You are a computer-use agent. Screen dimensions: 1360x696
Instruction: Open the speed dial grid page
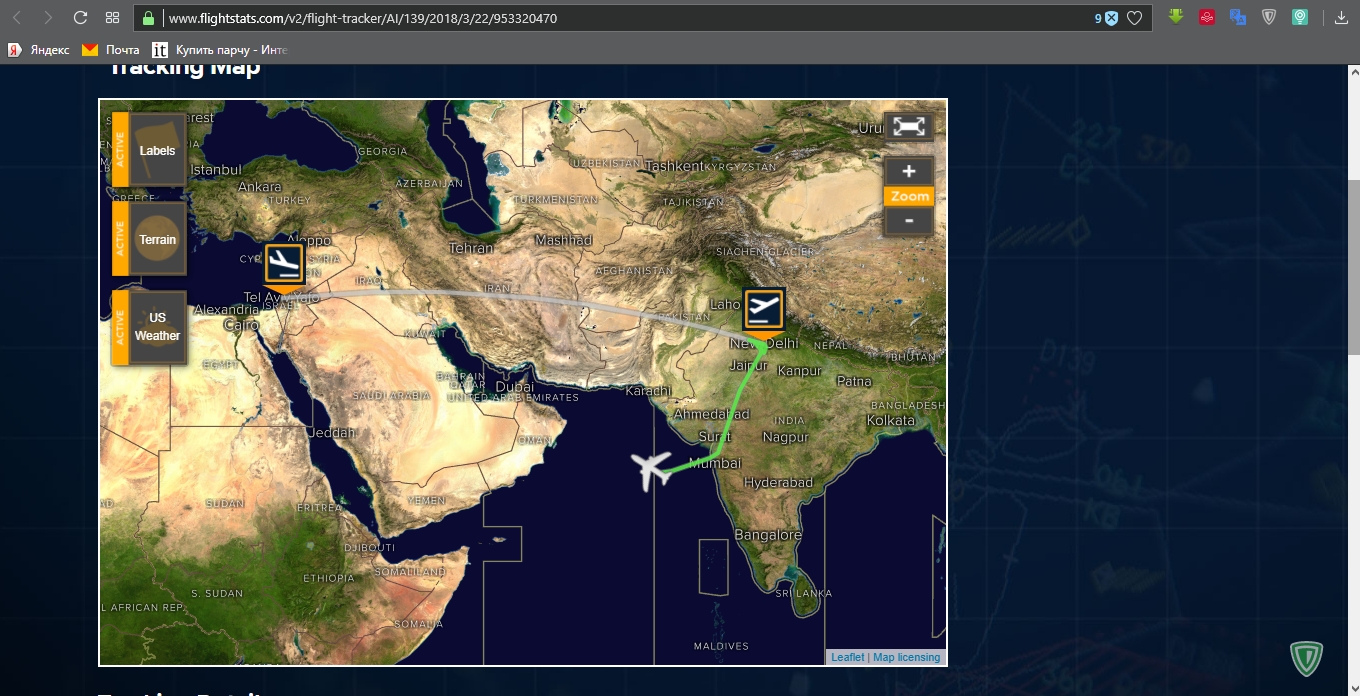(112, 18)
